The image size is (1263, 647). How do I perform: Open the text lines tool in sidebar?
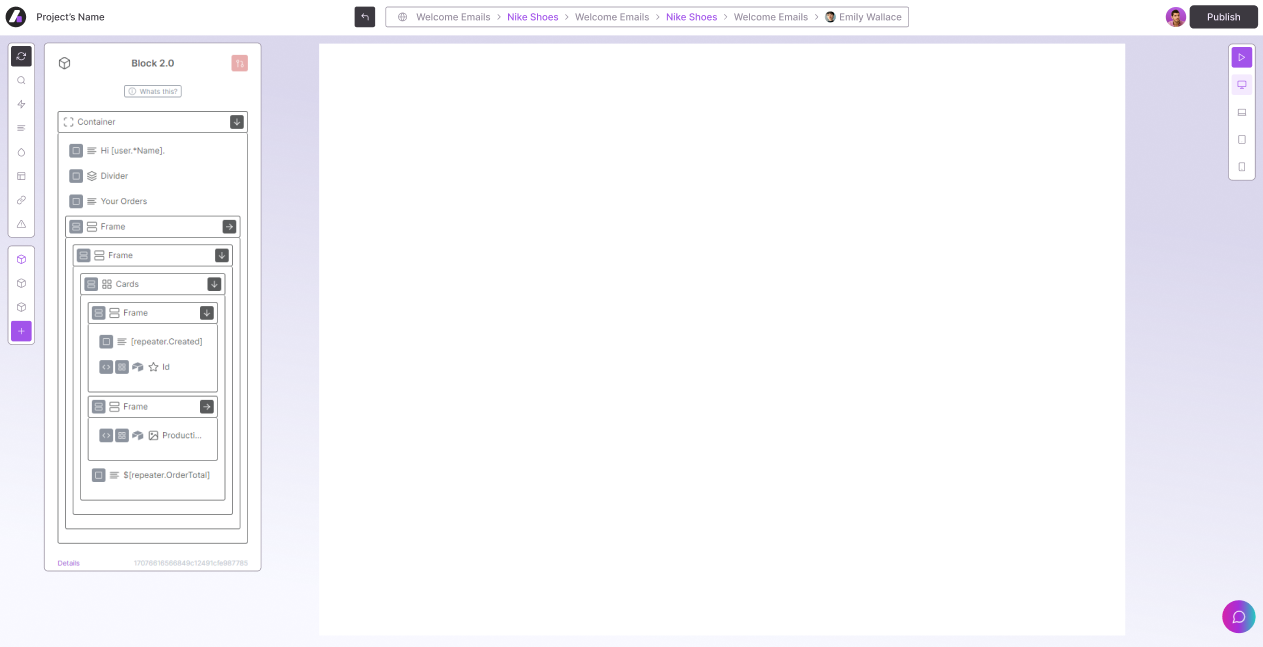point(21,128)
